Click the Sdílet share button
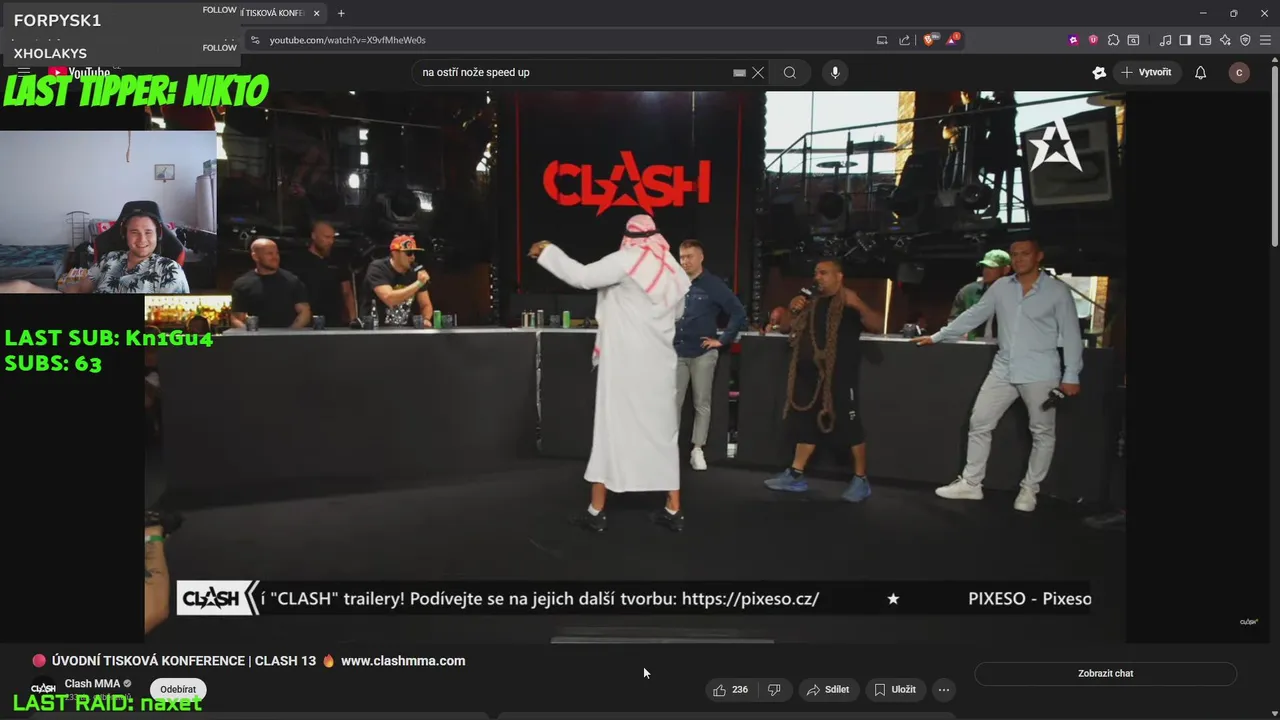This screenshot has height=720, width=1280. 828,689
